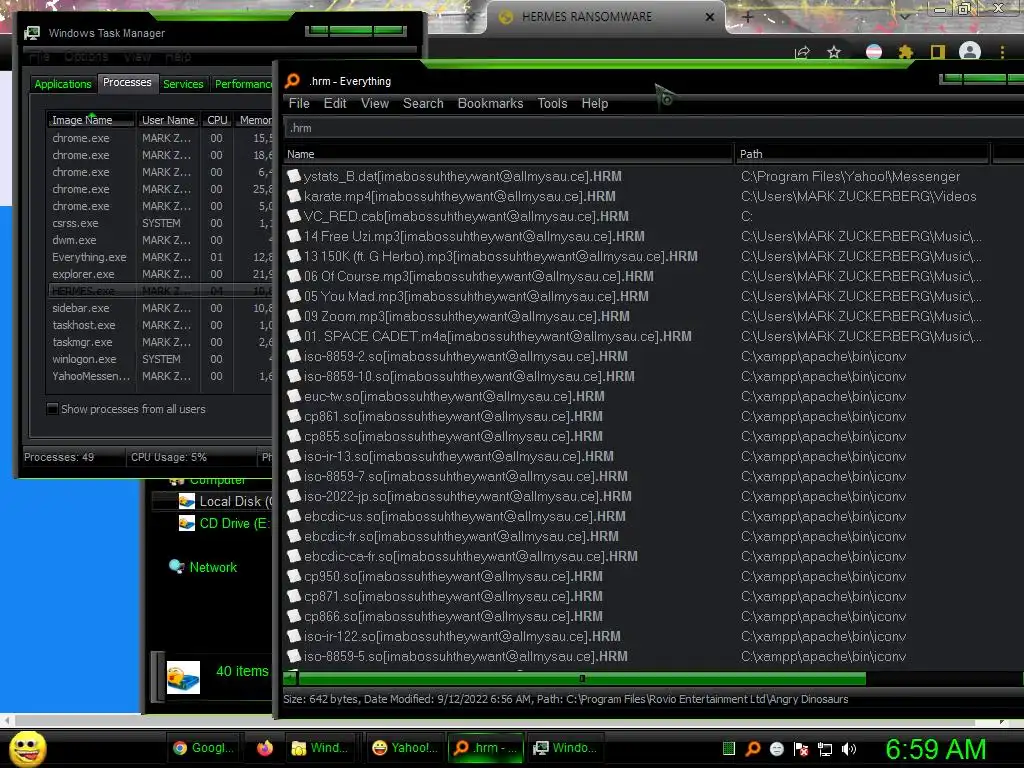Click the Everything search tray icon
The height and width of the screenshot is (768, 1024).
tap(753, 748)
